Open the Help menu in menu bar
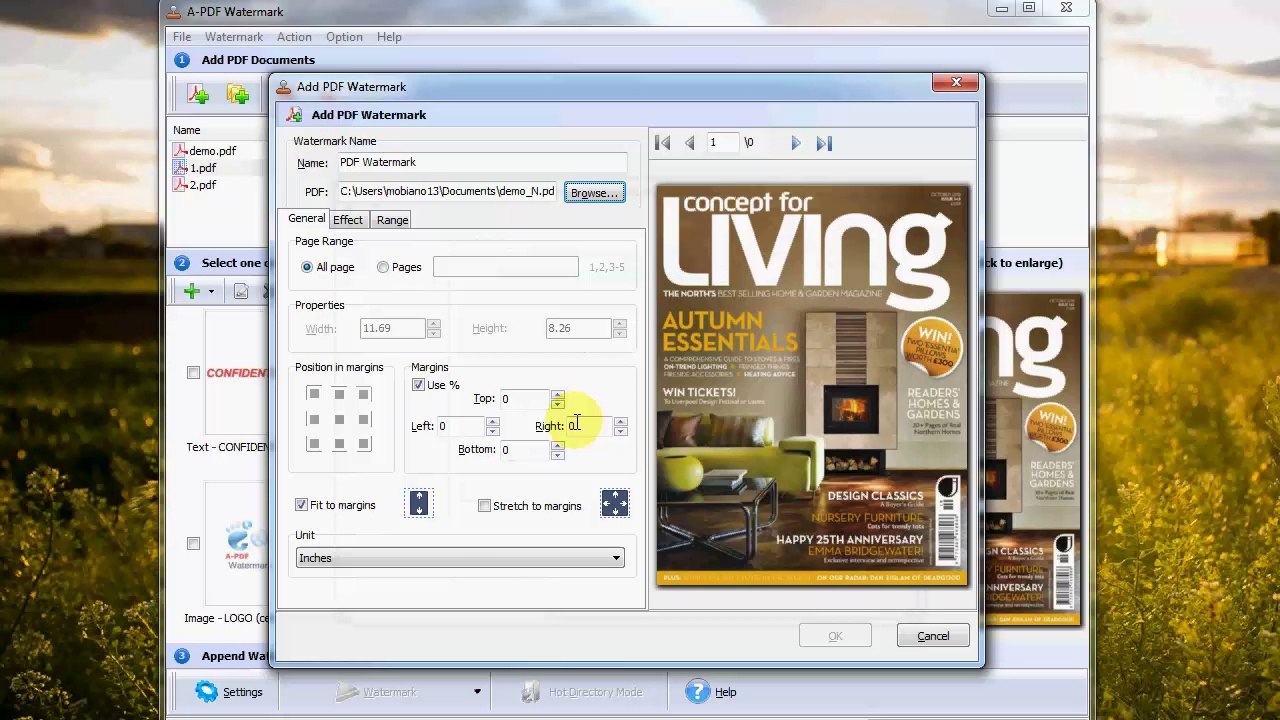 (389, 37)
